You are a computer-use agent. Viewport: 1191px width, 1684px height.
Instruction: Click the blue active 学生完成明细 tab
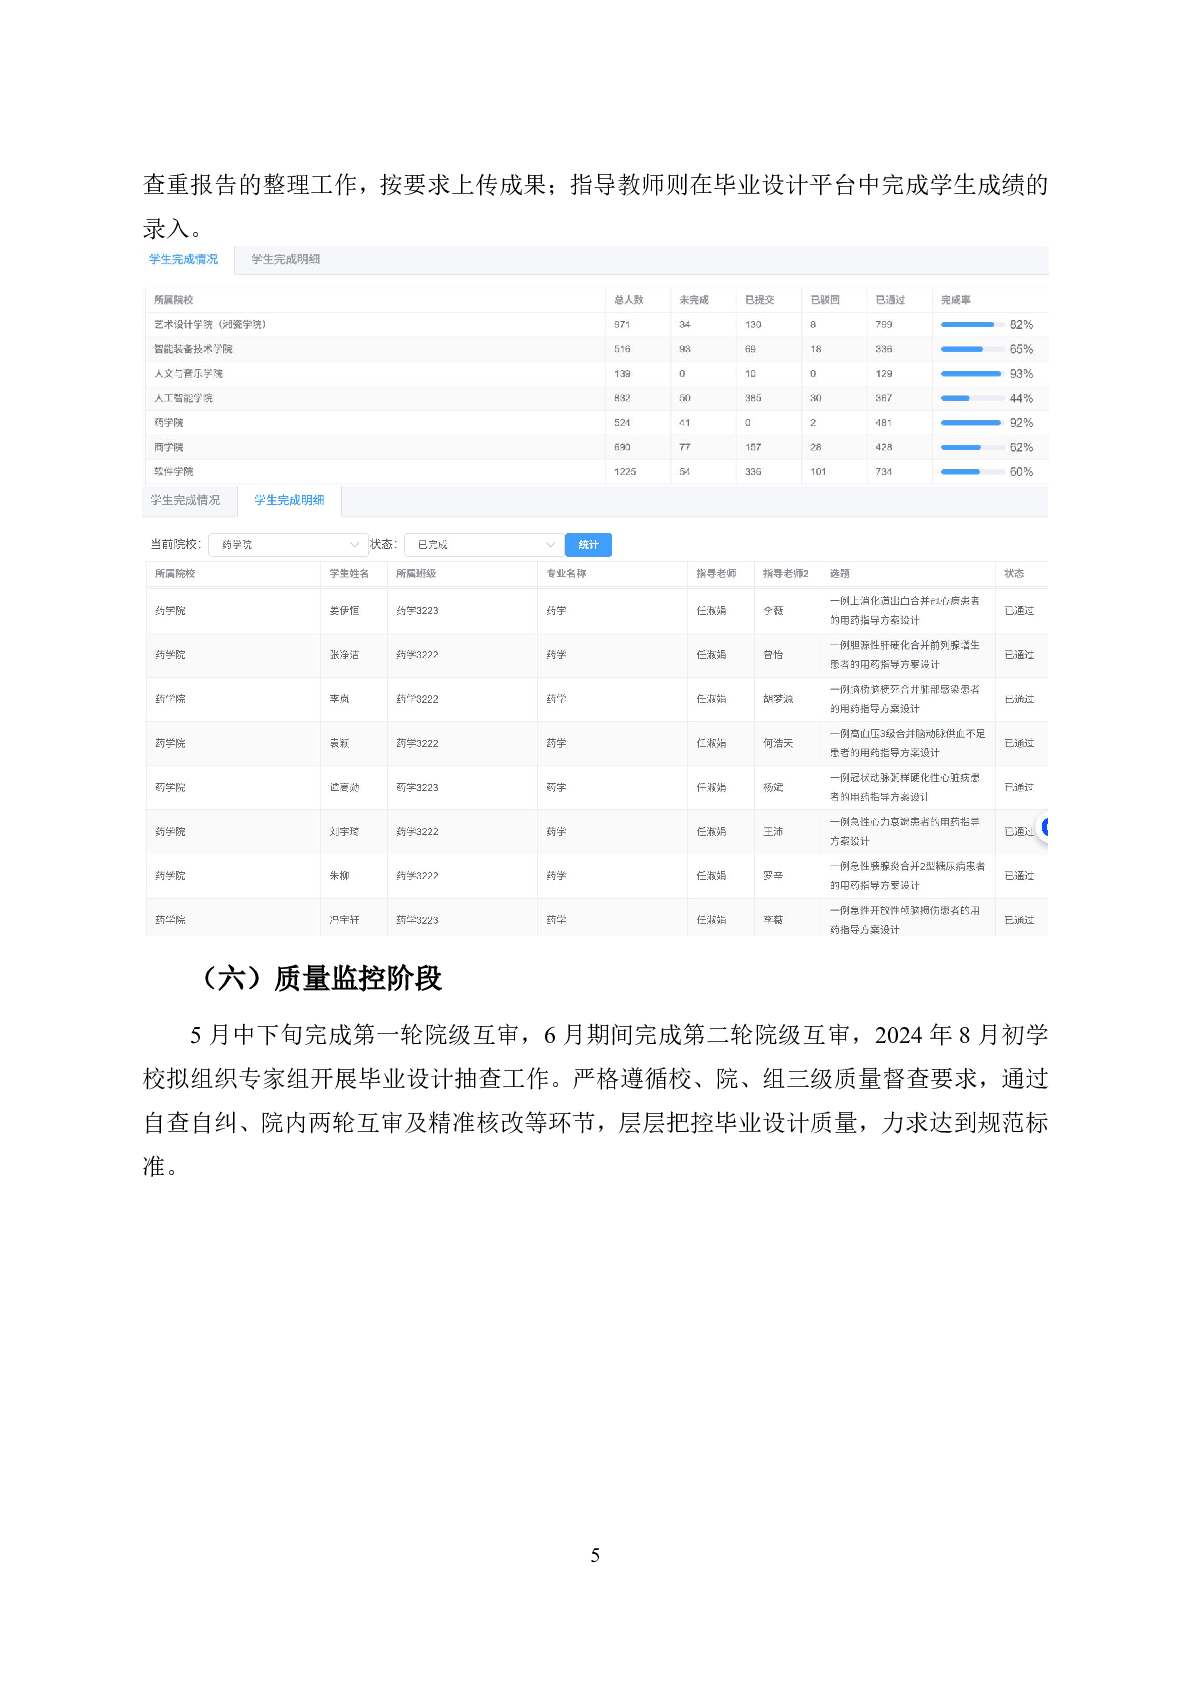289,500
